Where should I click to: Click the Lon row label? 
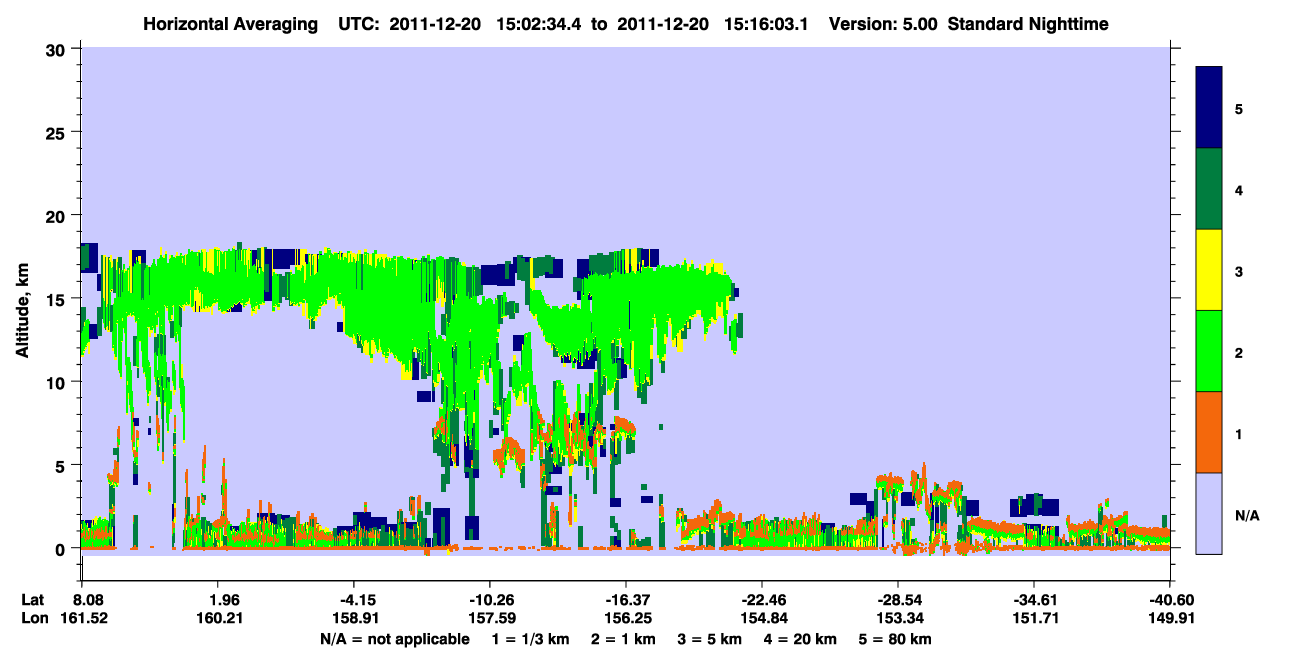(x=33, y=618)
